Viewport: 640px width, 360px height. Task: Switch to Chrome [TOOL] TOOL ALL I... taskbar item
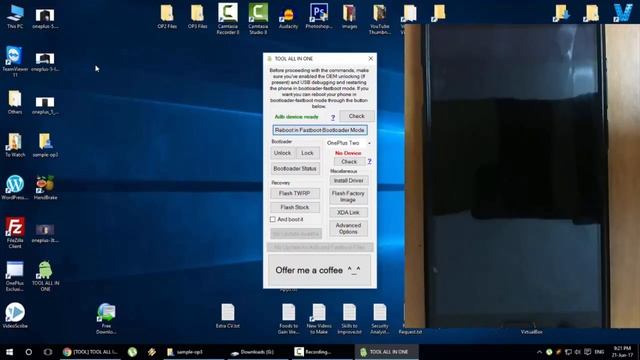[91, 352]
